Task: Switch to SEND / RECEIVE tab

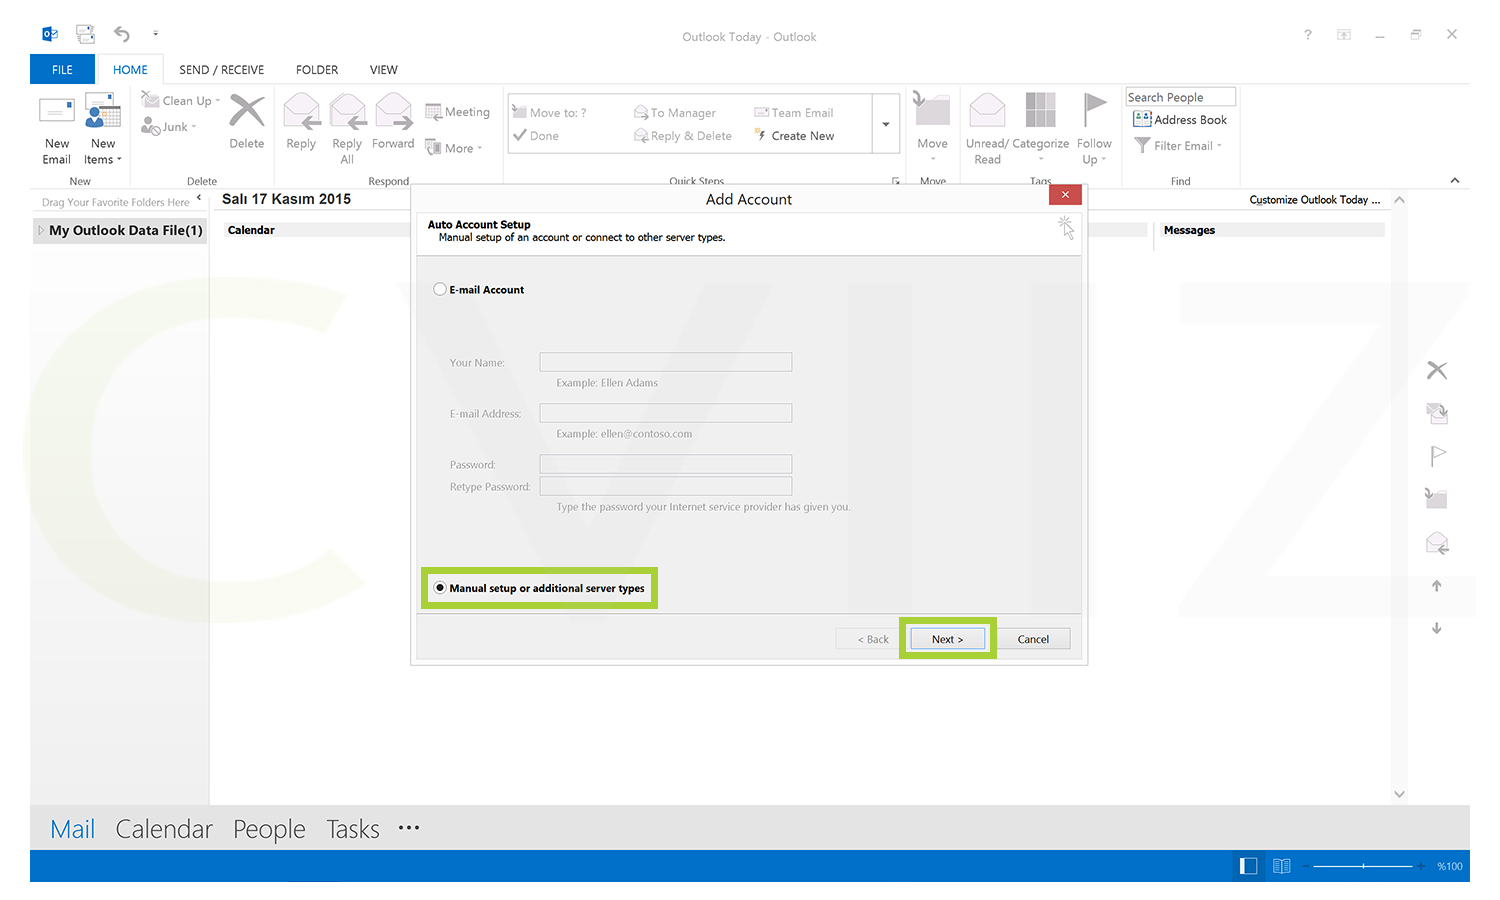Action: coord(222,69)
